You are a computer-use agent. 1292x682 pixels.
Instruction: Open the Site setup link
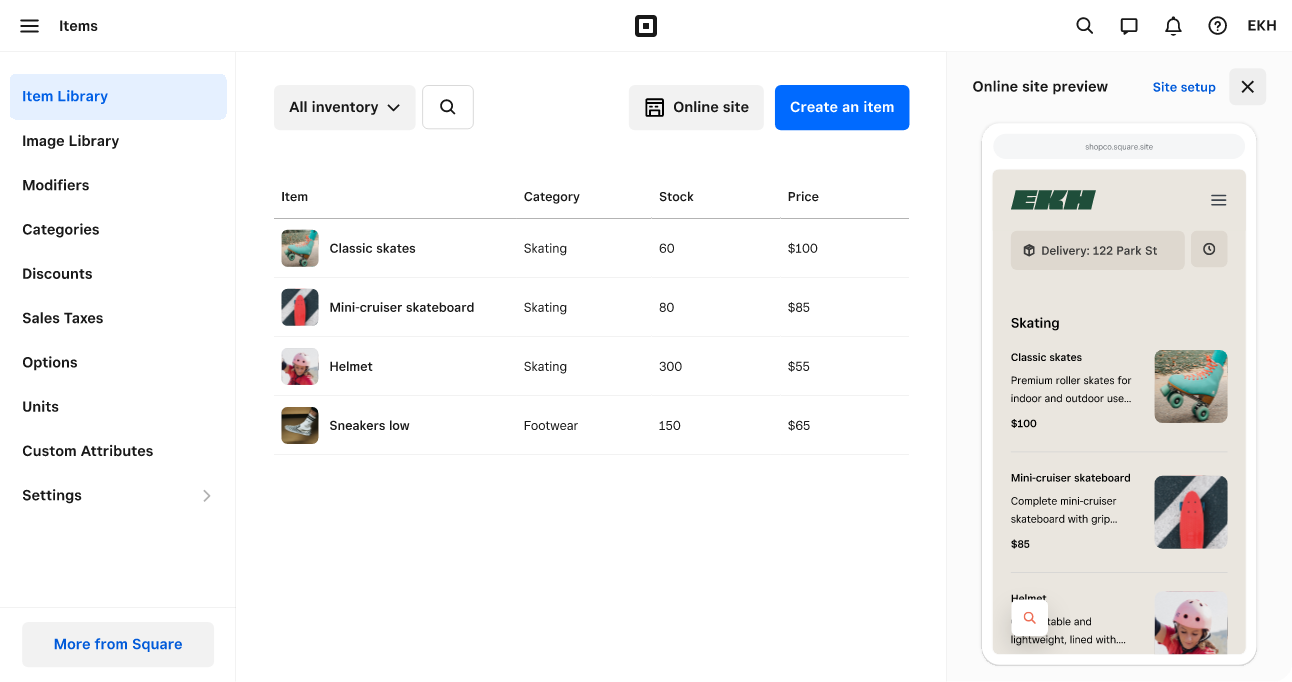coord(1184,87)
